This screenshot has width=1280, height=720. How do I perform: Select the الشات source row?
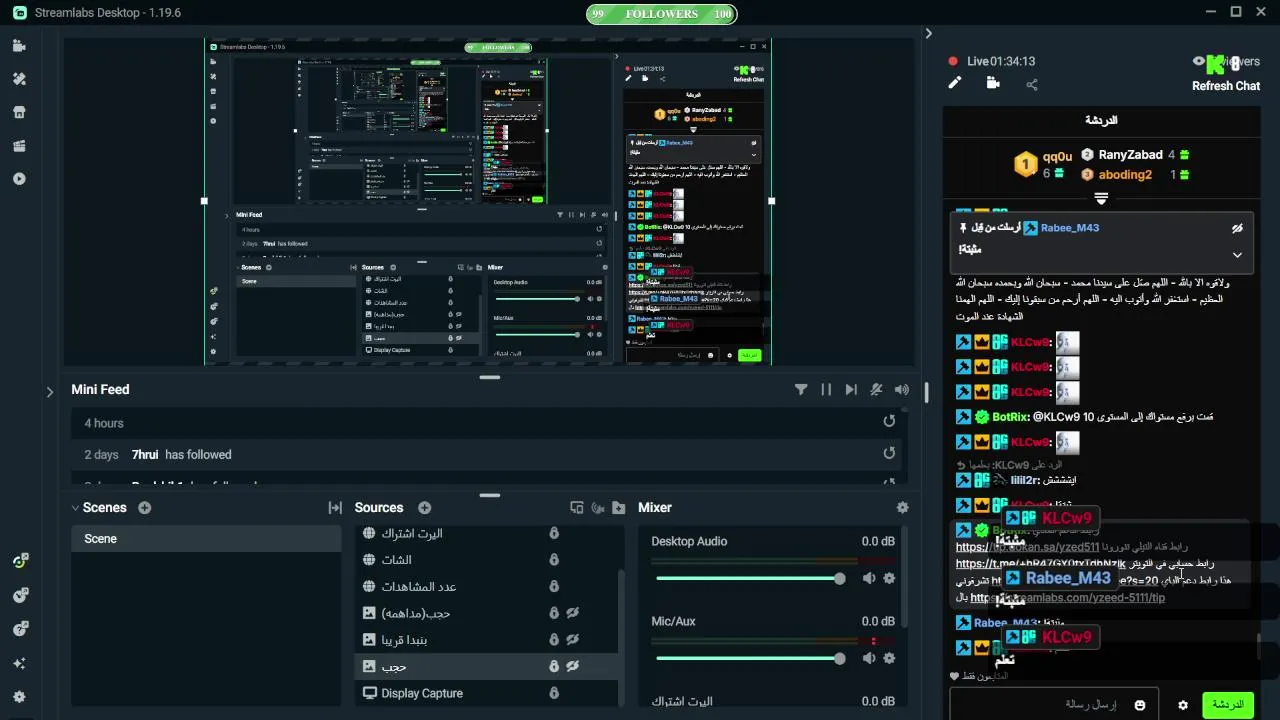[487, 560]
